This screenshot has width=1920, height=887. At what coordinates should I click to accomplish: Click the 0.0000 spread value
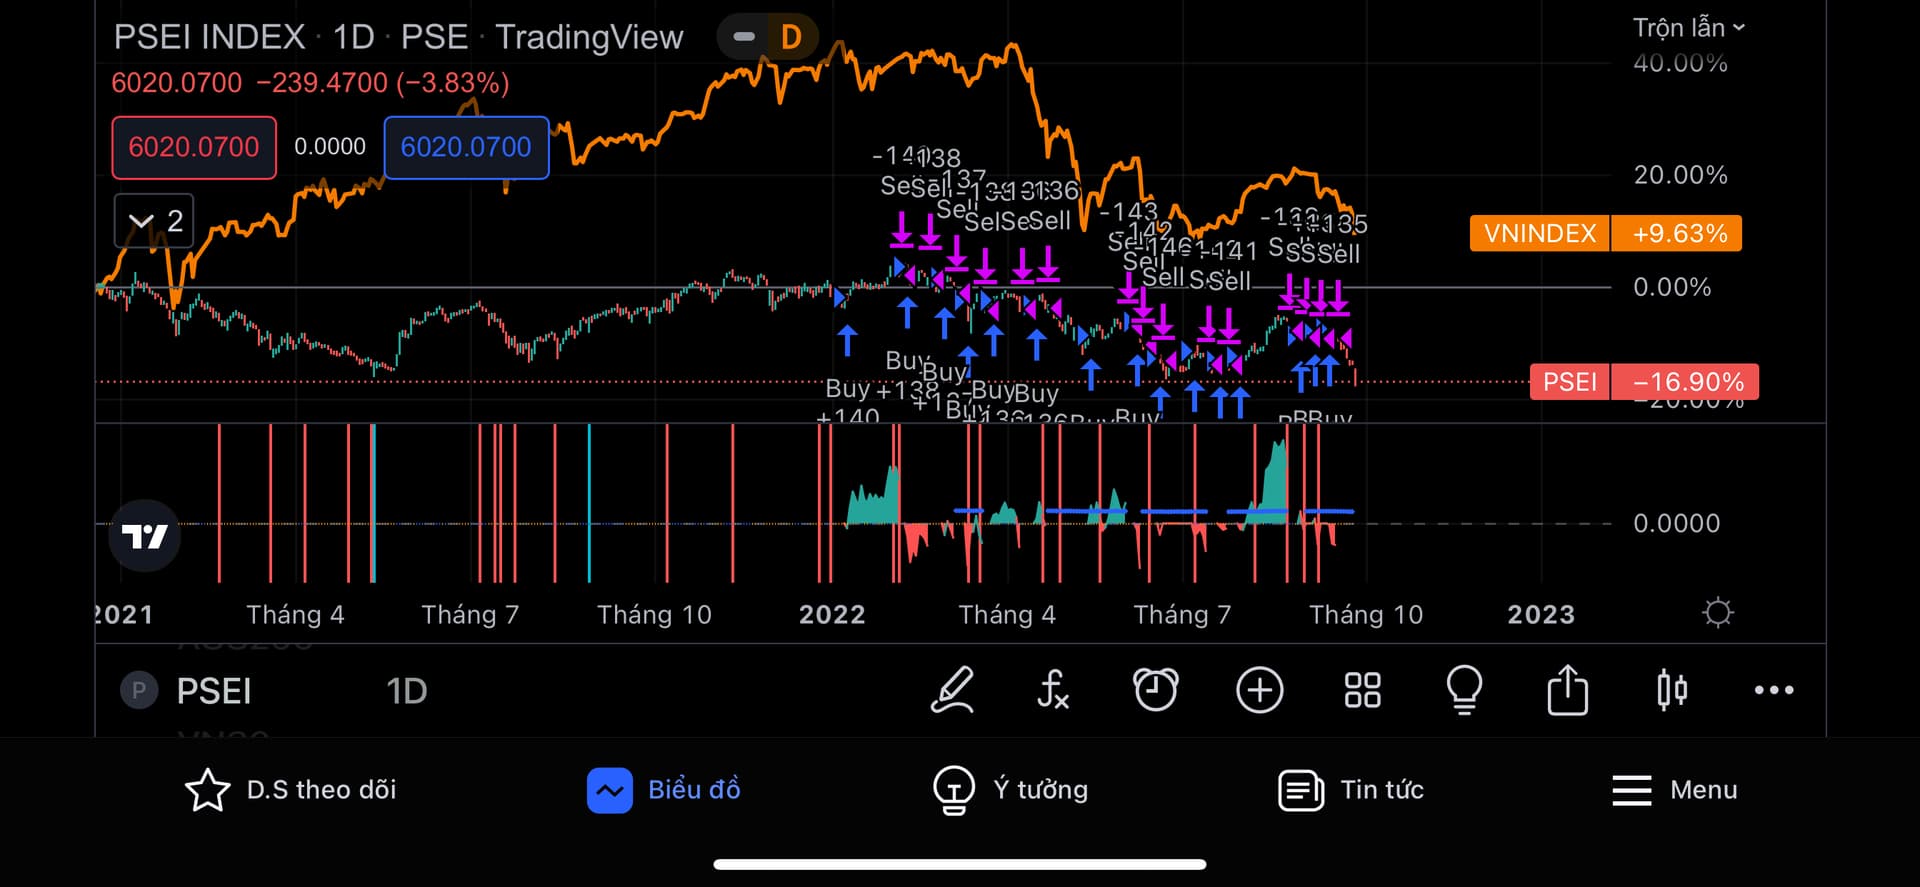(330, 147)
